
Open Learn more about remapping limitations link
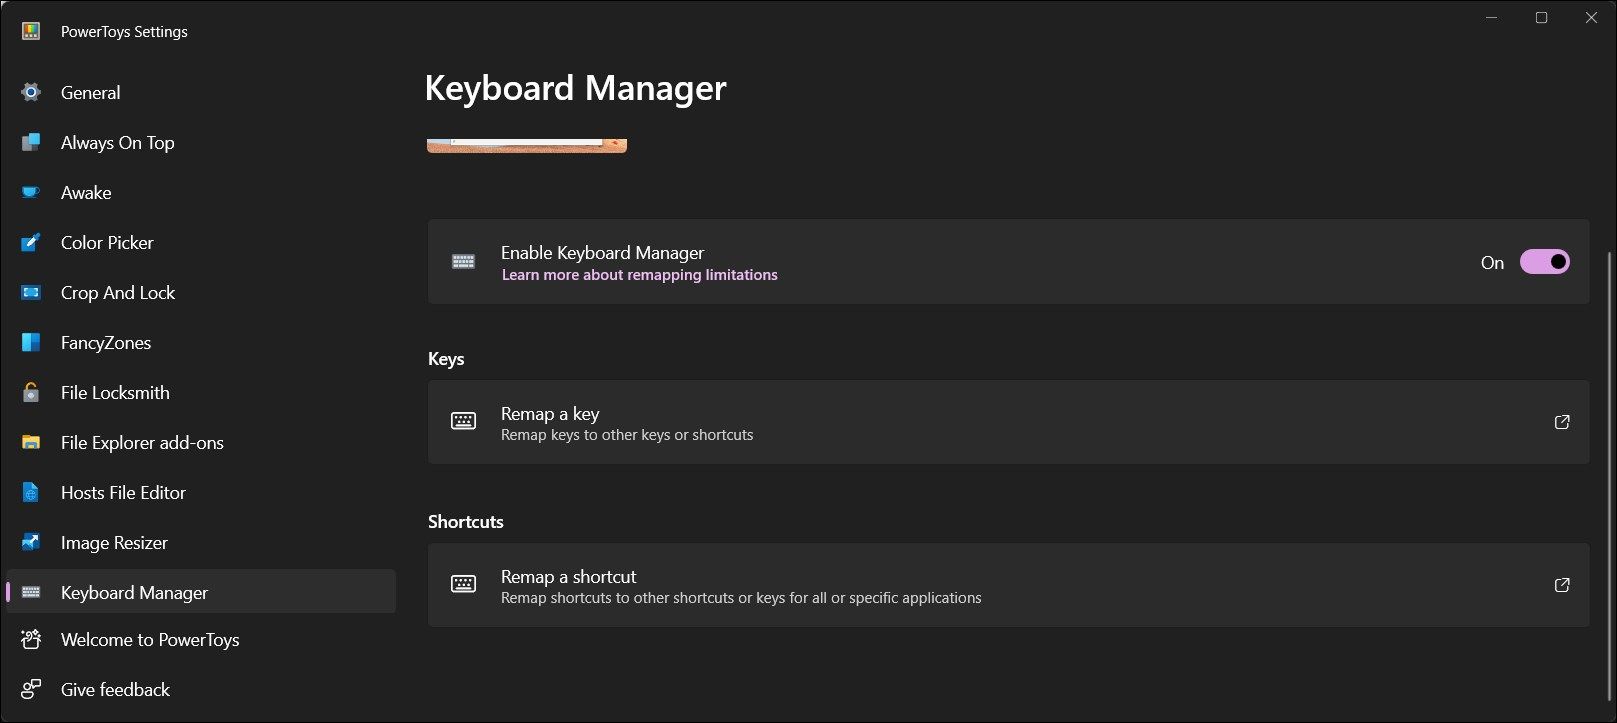[639, 275]
